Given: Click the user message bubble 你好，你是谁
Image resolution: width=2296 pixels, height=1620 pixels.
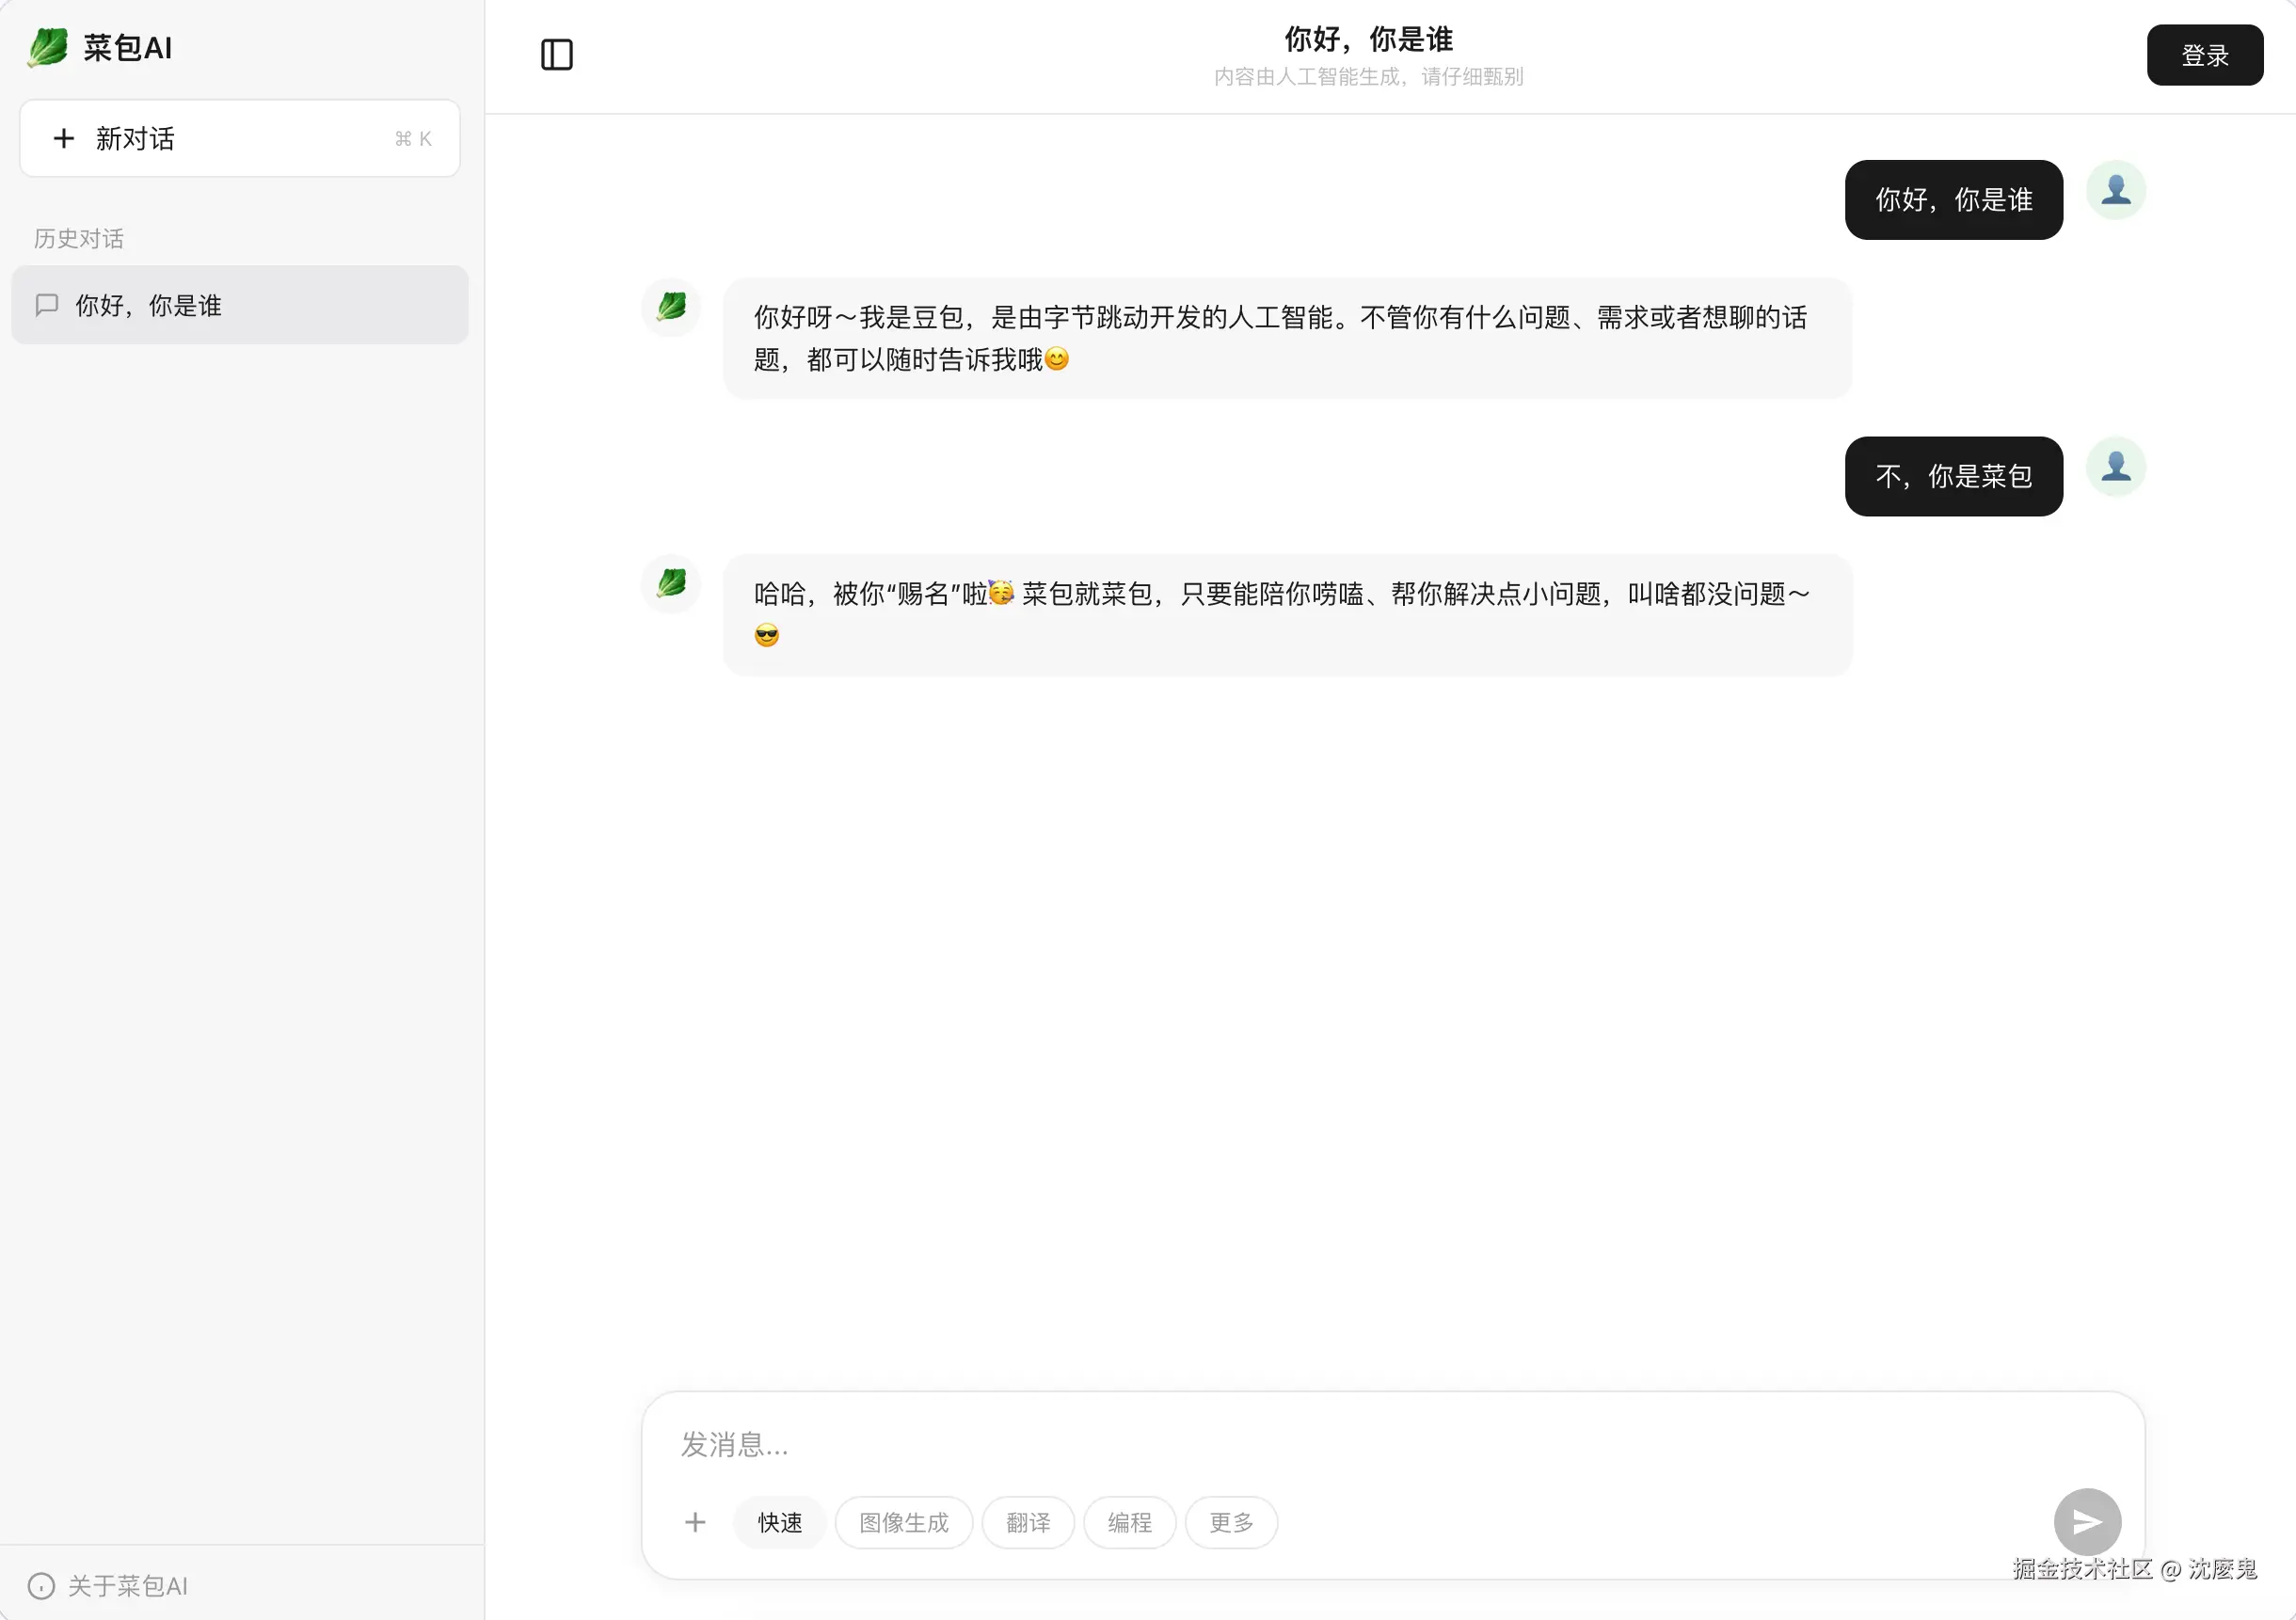Looking at the screenshot, I should 1954,200.
